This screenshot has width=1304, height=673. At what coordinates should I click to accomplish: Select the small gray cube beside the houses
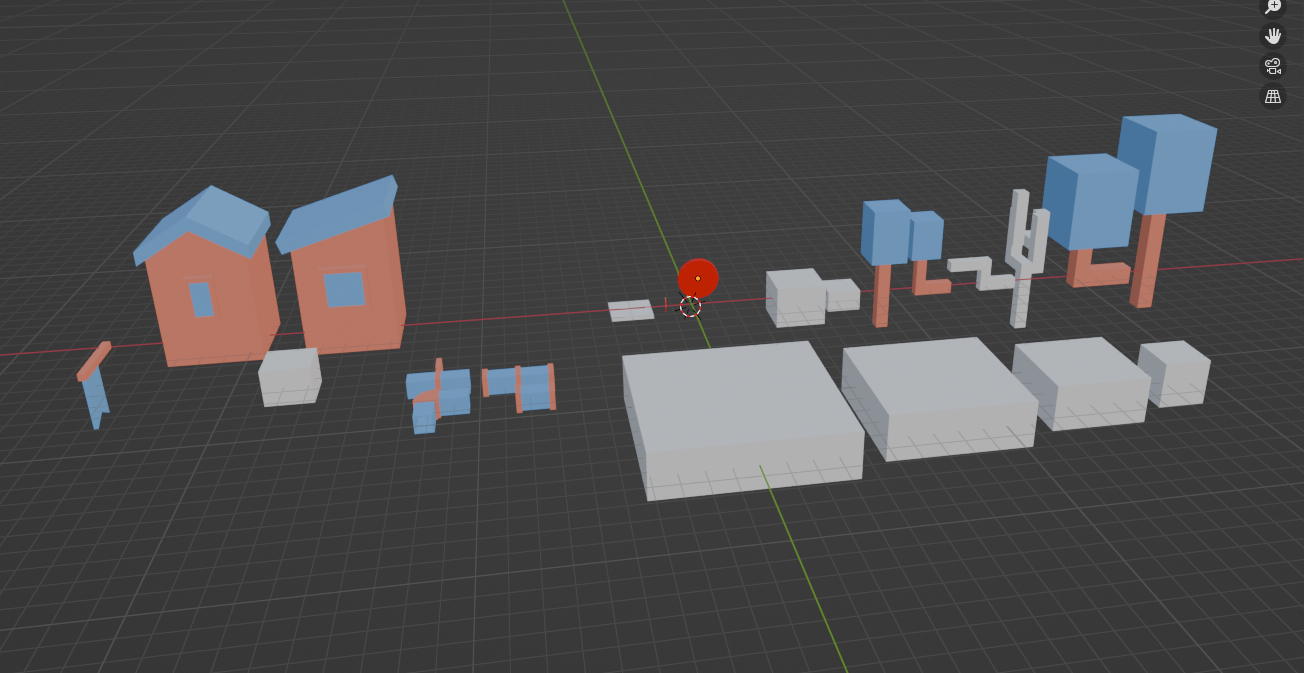pos(290,376)
